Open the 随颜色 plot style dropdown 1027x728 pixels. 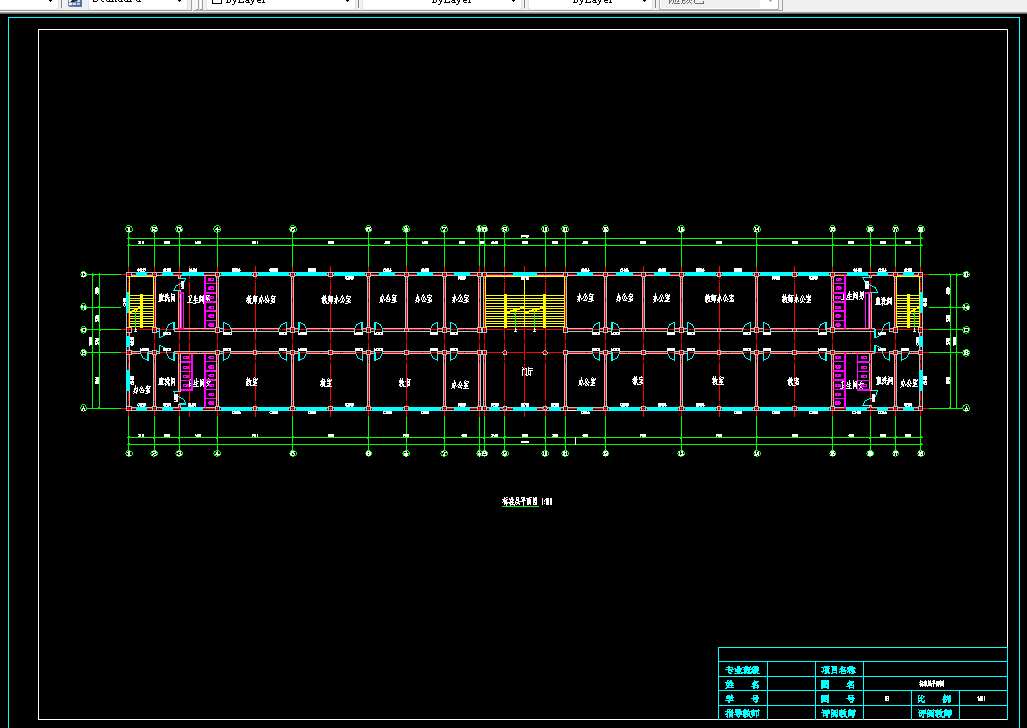(x=719, y=2)
